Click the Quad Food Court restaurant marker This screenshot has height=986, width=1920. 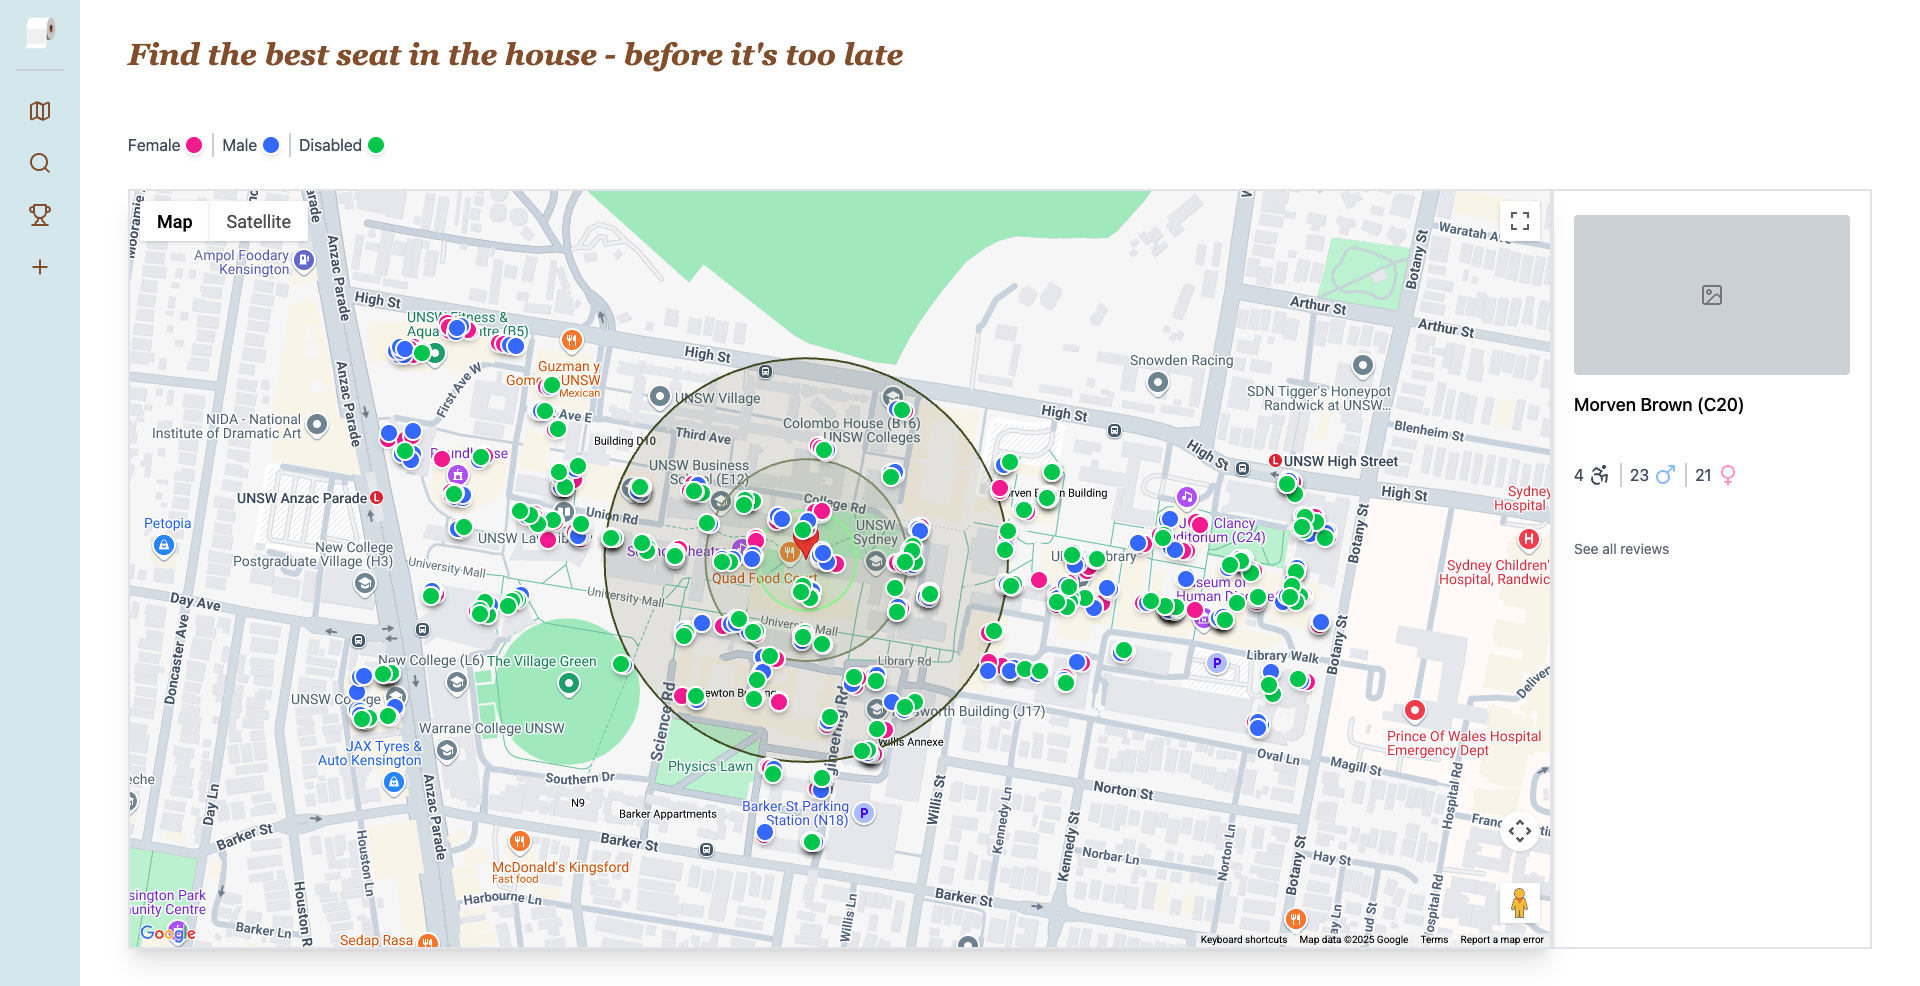pos(789,551)
